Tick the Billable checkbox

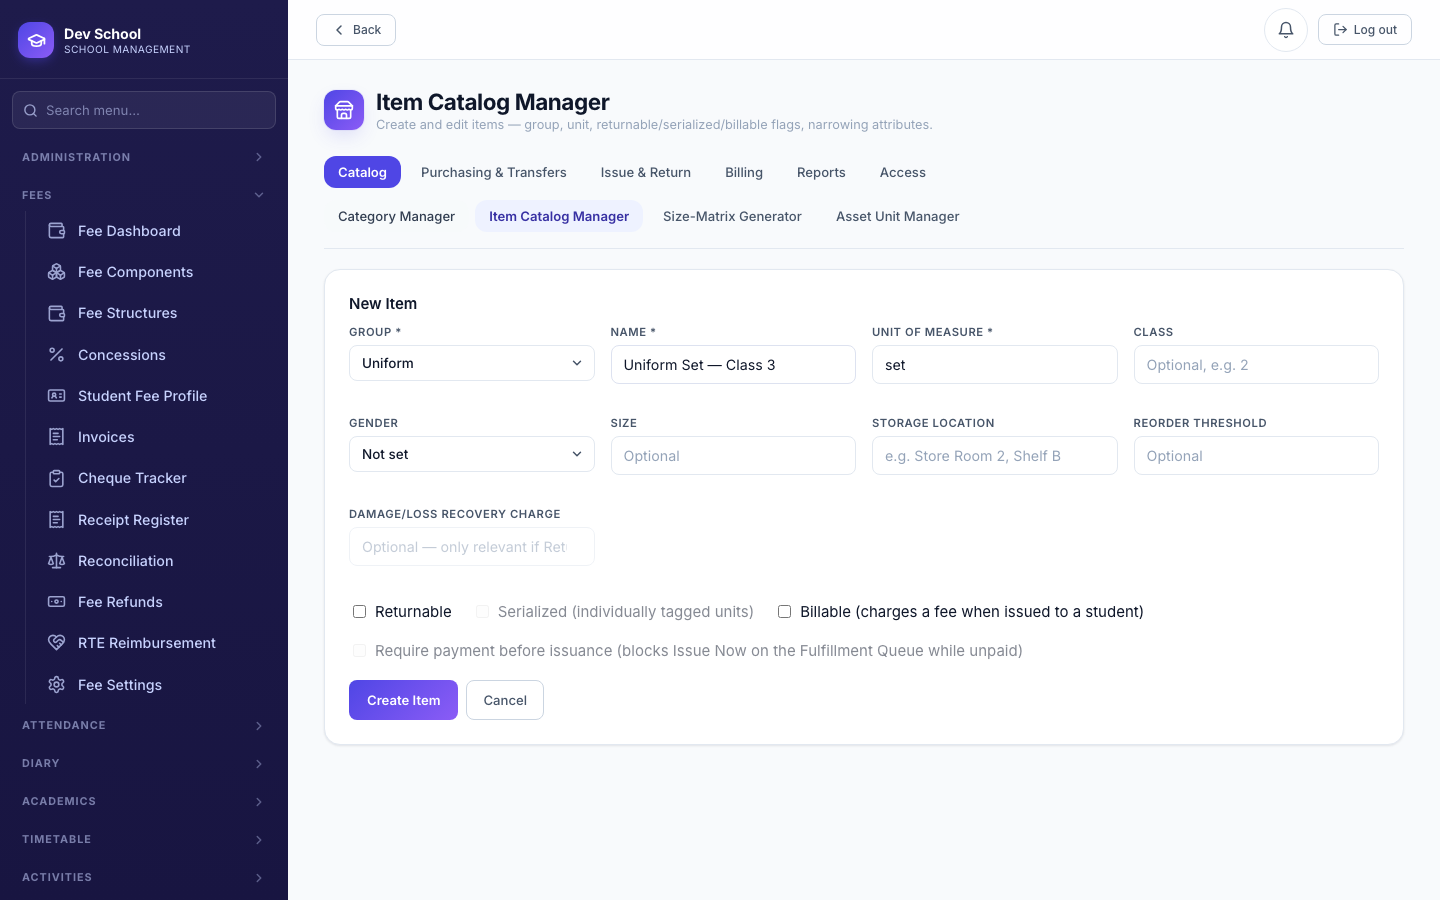(785, 612)
